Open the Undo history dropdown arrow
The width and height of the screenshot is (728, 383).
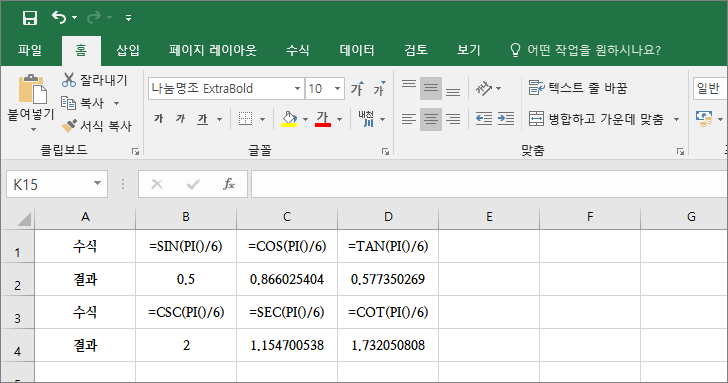pyautogui.click(x=74, y=18)
